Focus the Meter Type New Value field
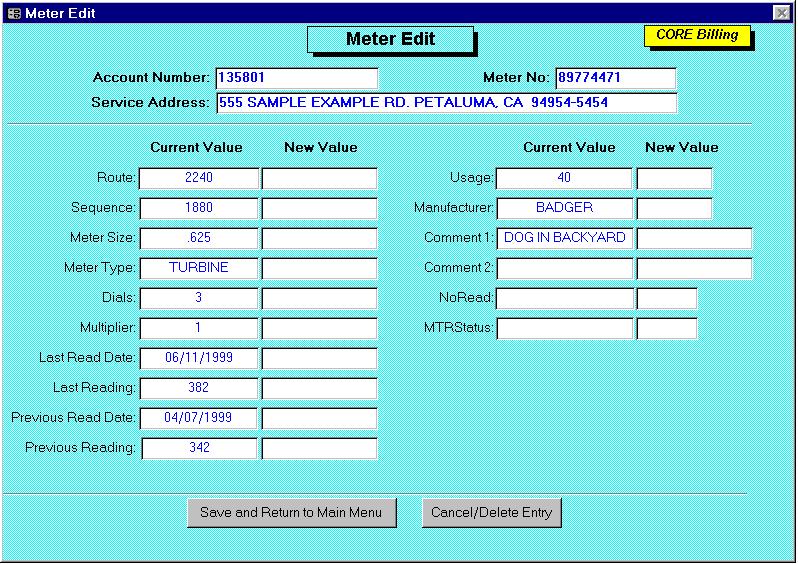 tap(320, 269)
